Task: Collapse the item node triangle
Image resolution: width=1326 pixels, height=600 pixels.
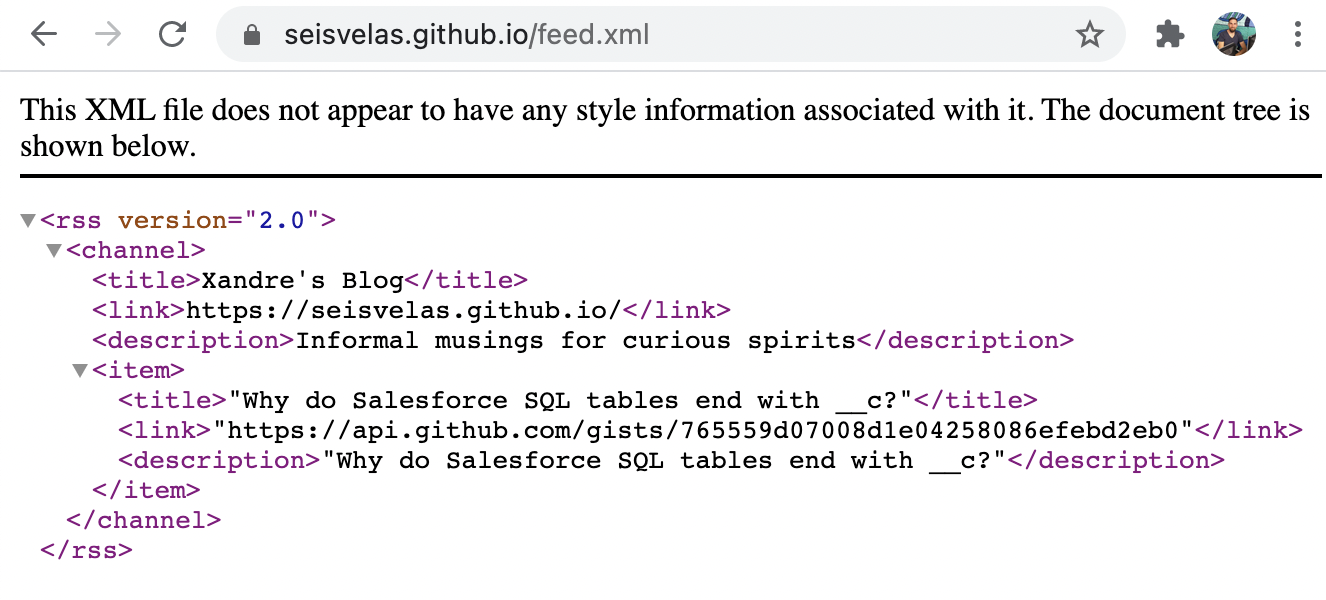Action: (80, 370)
